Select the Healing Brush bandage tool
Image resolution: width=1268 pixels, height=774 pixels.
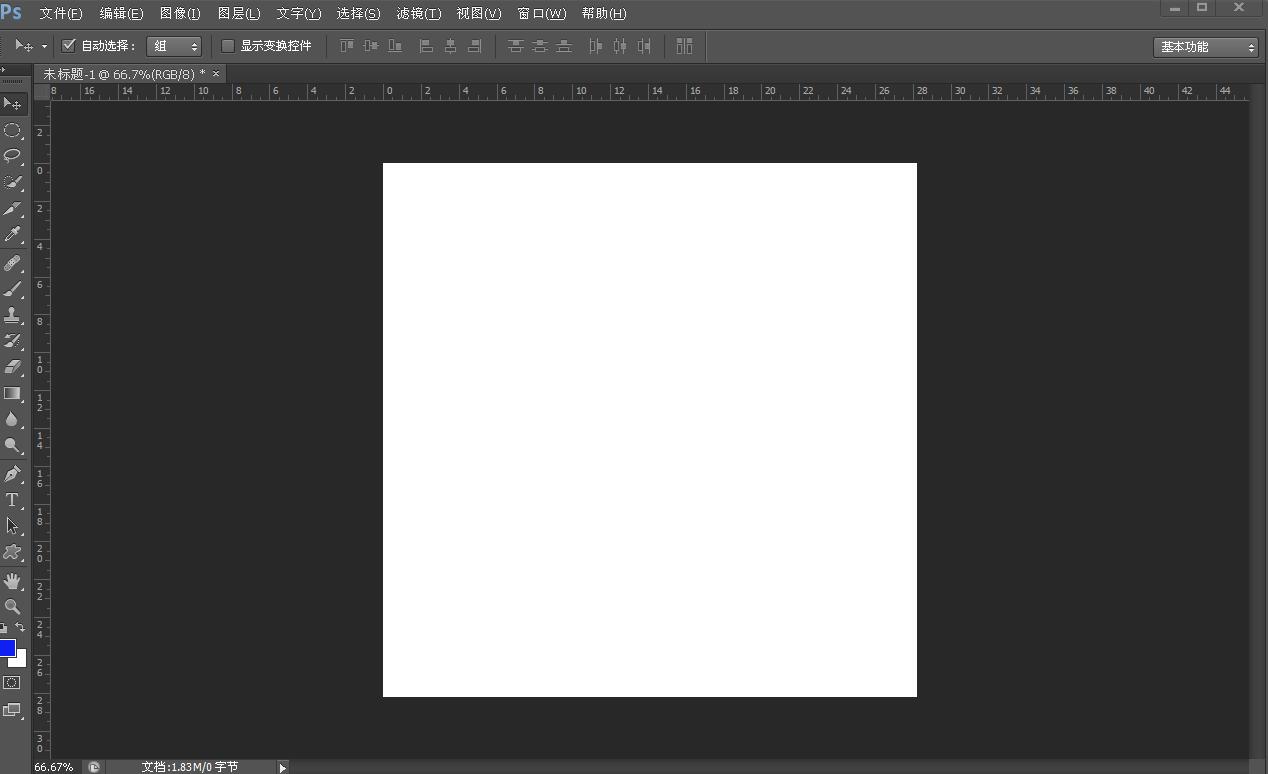point(13,263)
